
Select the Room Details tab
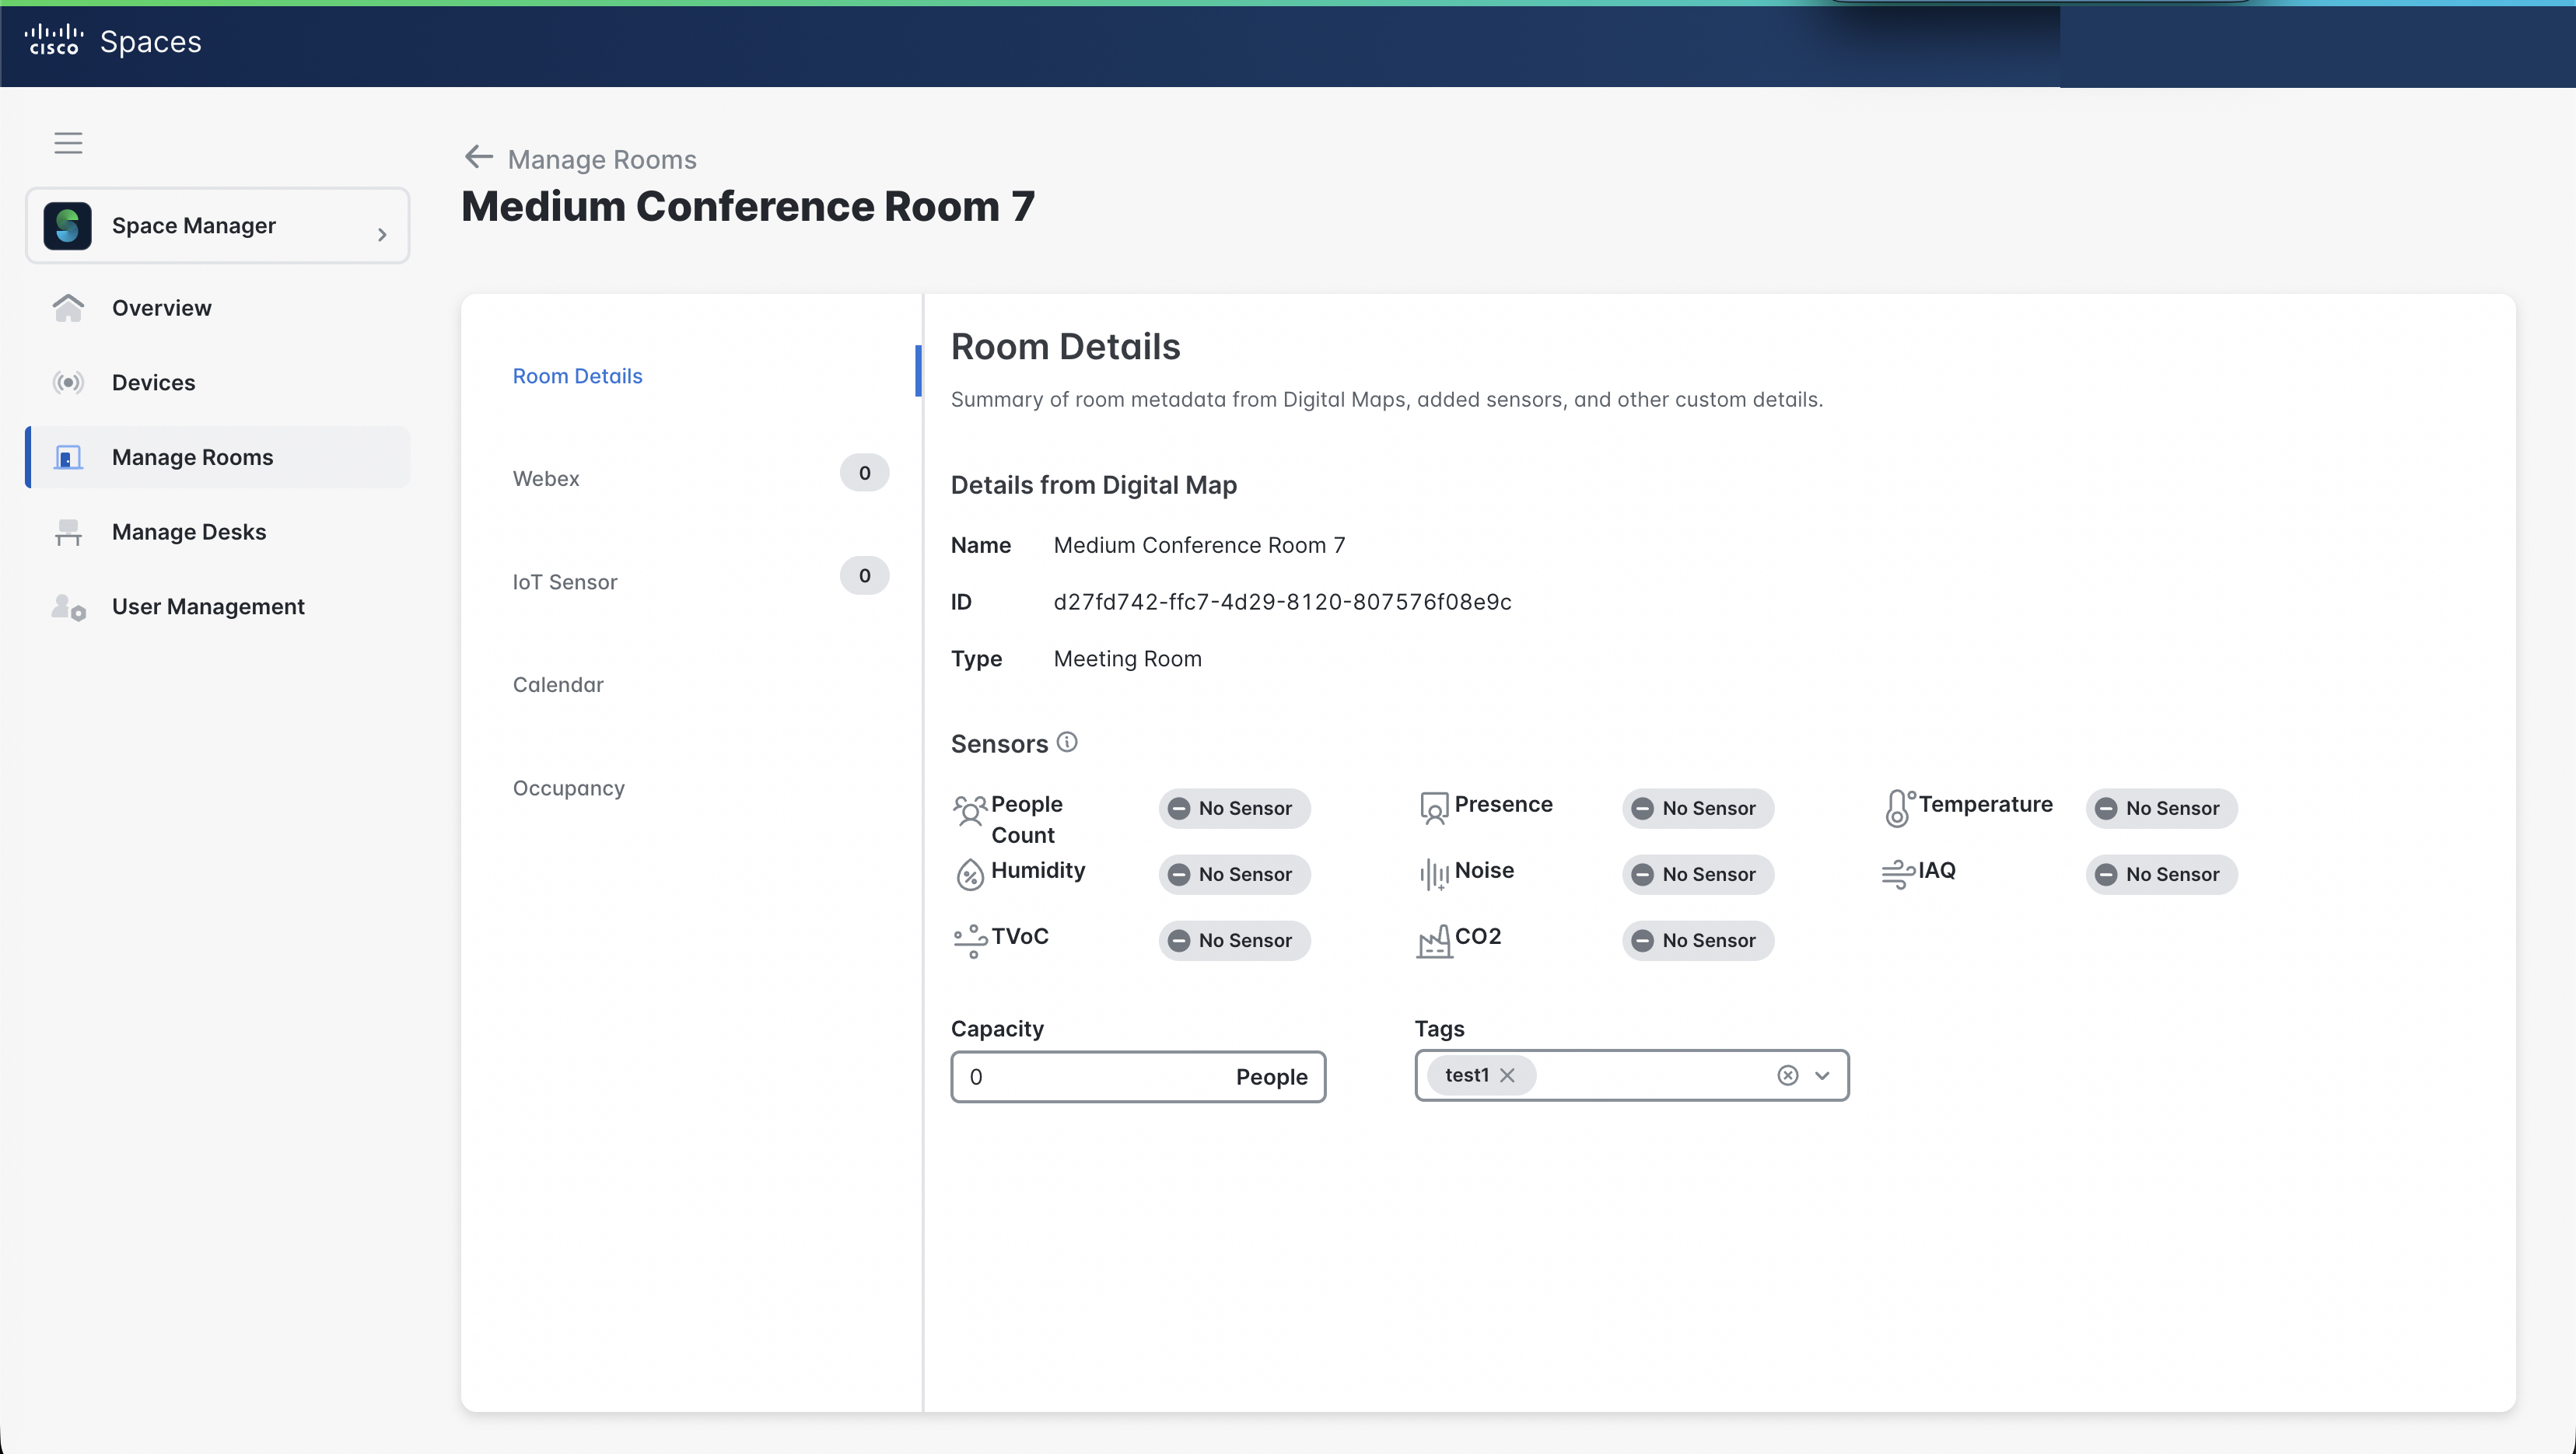coord(577,376)
